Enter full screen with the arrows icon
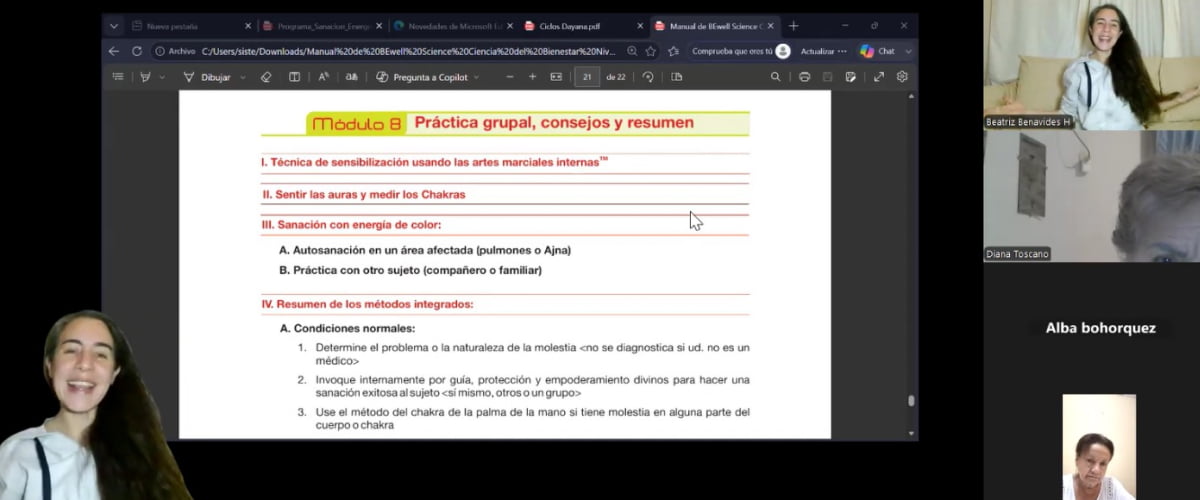Image resolution: width=1200 pixels, height=500 pixels. 879,77
